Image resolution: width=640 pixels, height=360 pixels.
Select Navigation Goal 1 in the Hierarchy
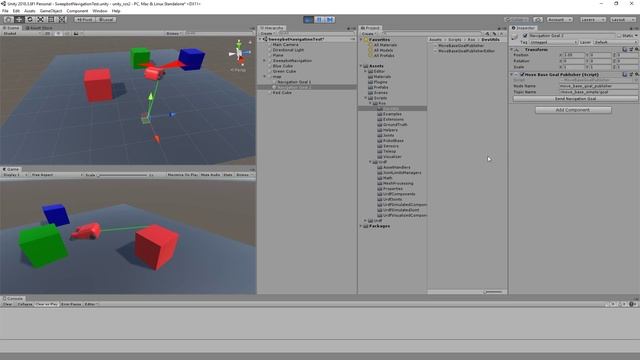294,82
